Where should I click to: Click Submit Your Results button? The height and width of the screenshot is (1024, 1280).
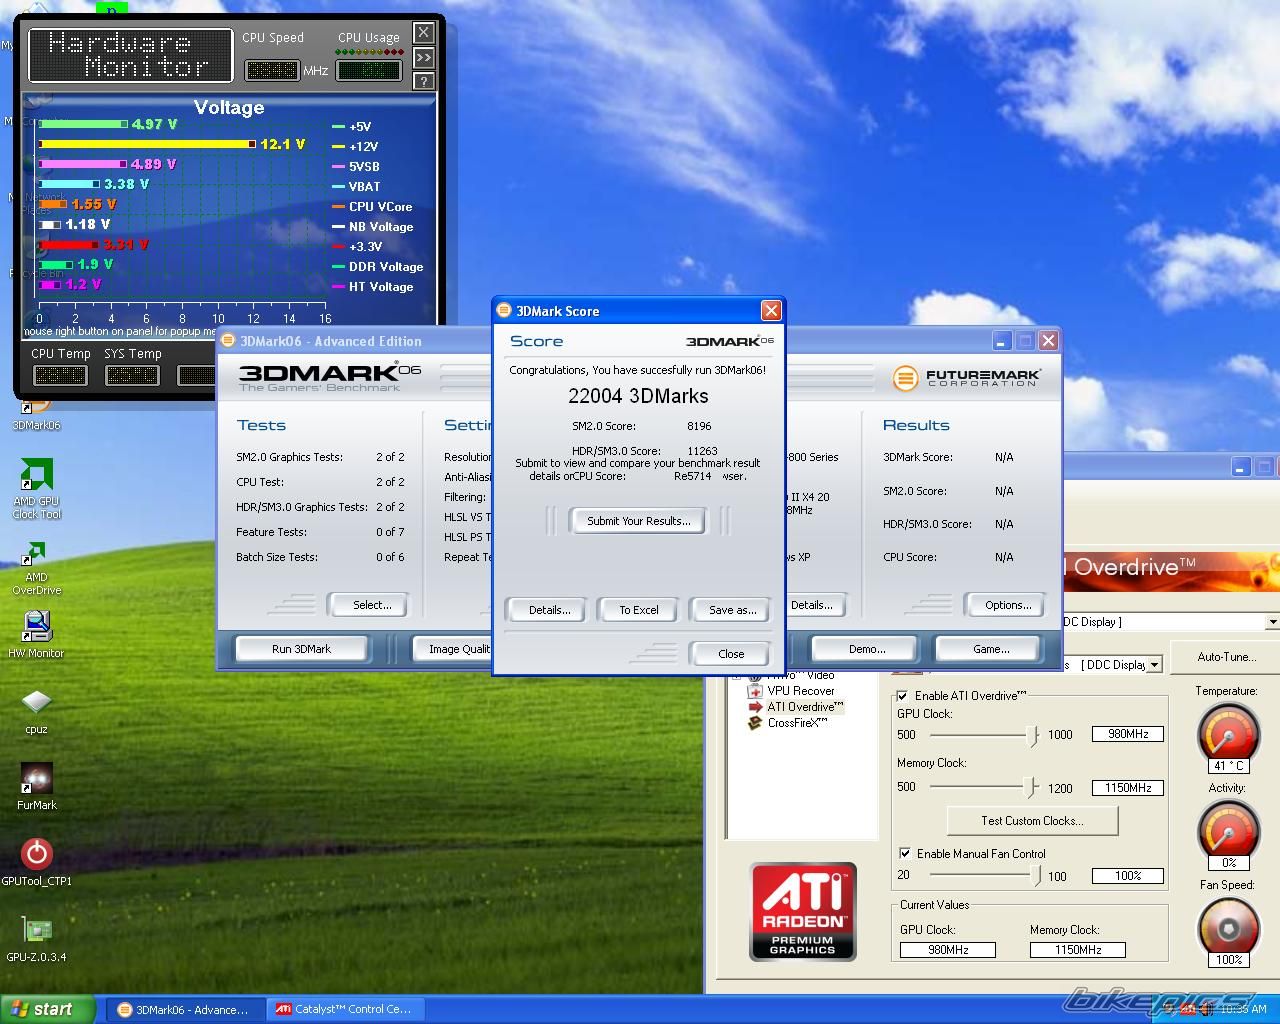(638, 521)
